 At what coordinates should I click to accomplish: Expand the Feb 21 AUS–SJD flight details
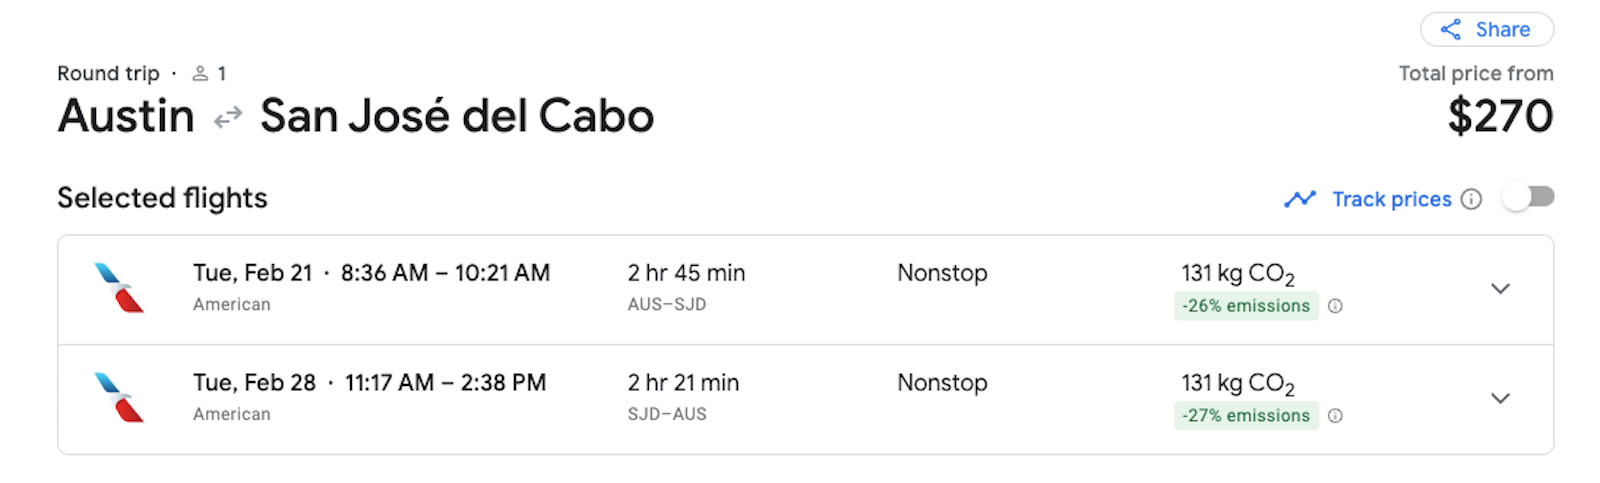click(1500, 289)
